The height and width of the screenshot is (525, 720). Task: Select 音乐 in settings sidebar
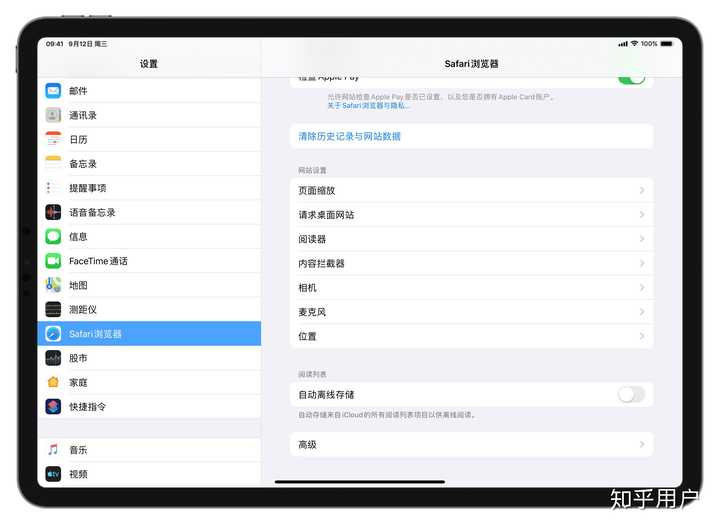(149, 450)
